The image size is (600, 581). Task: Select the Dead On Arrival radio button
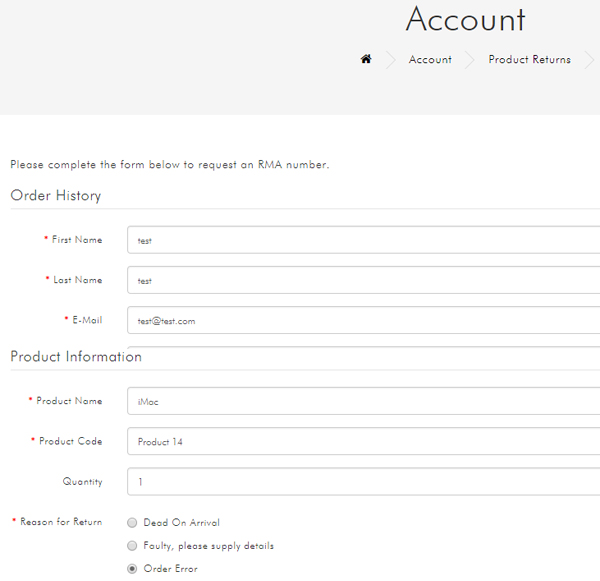132,522
